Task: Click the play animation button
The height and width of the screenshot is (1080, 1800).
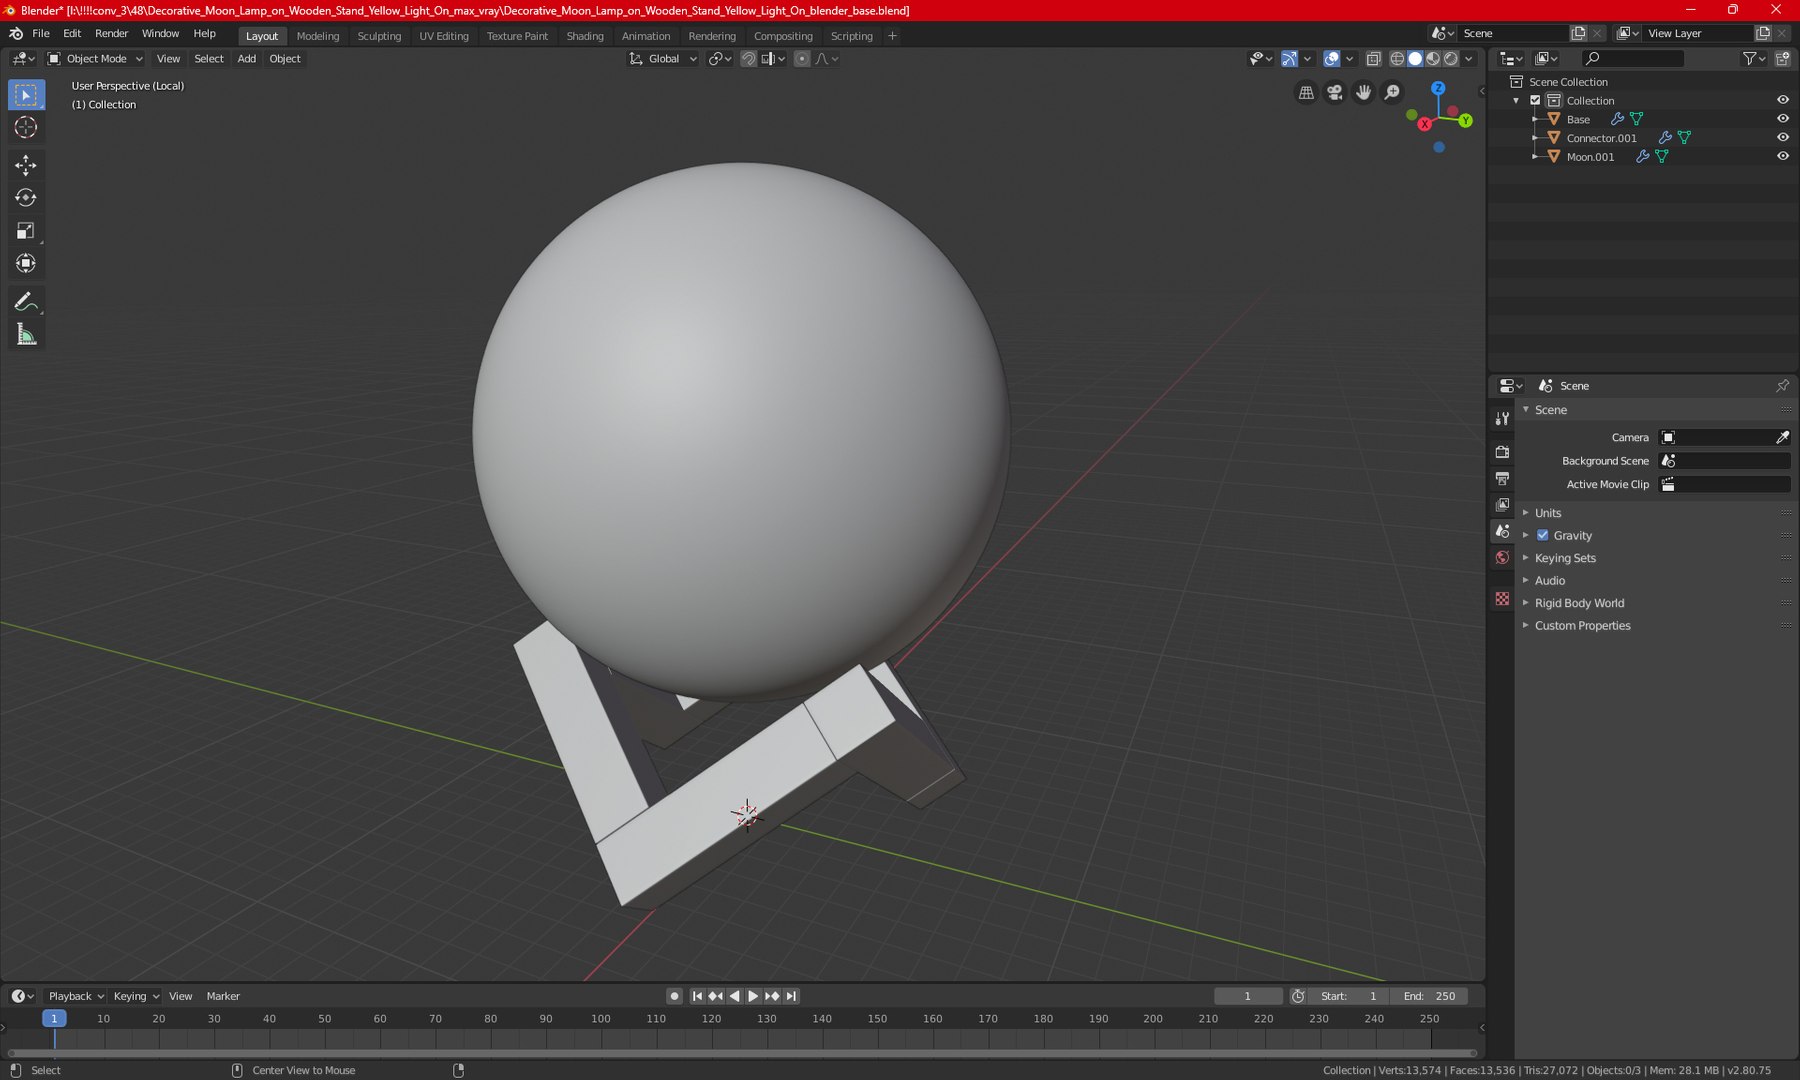Action: [x=753, y=996]
